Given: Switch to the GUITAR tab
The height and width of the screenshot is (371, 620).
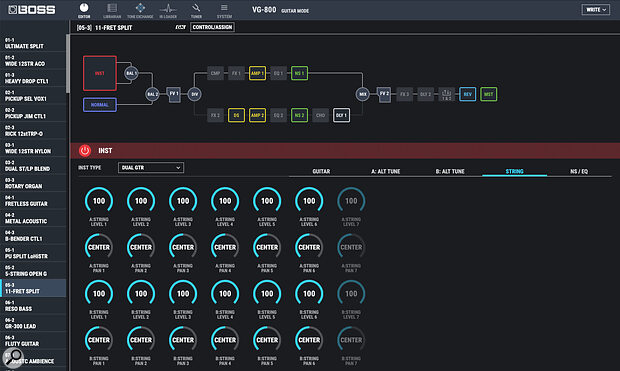Looking at the screenshot, I should [321, 171].
